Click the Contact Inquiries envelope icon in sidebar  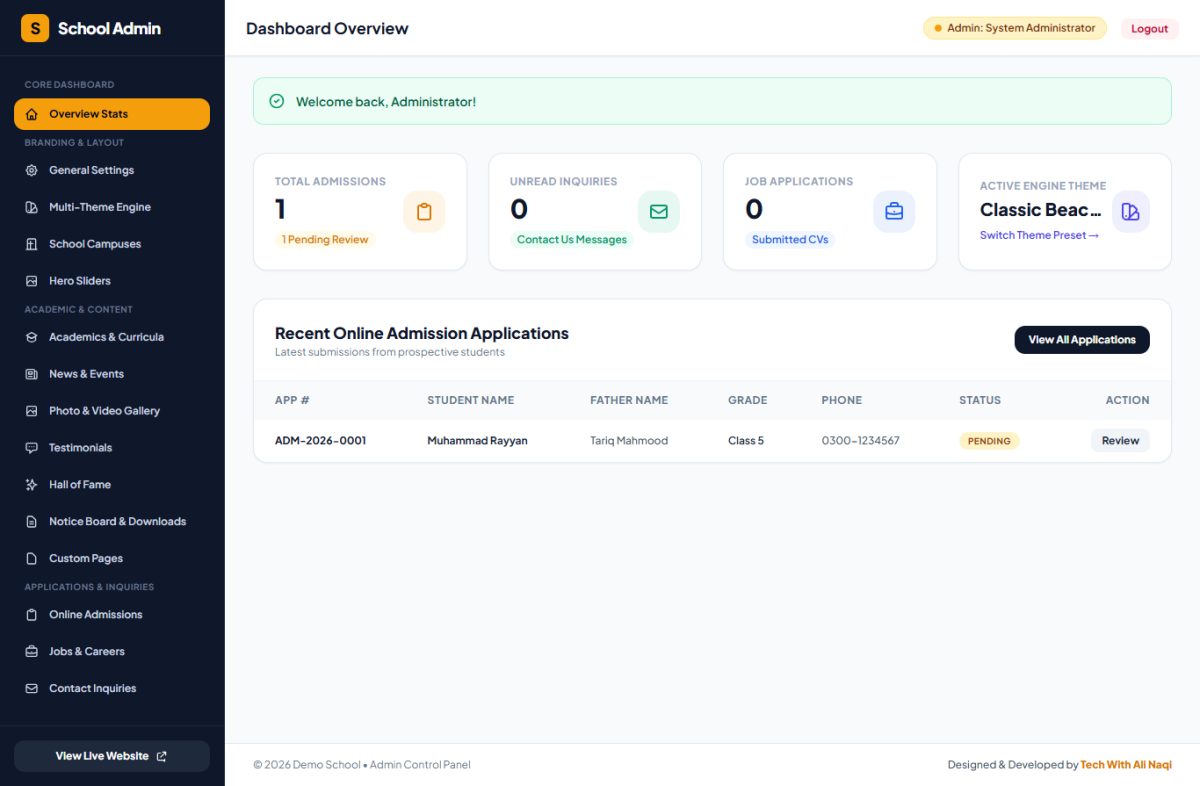[31, 689]
